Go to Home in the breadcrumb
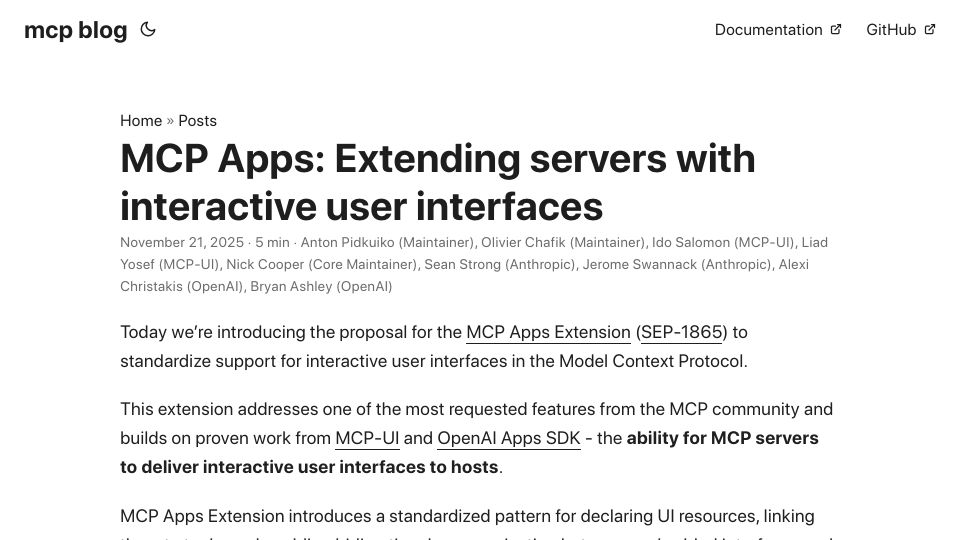The height and width of the screenshot is (540, 960). (141, 121)
